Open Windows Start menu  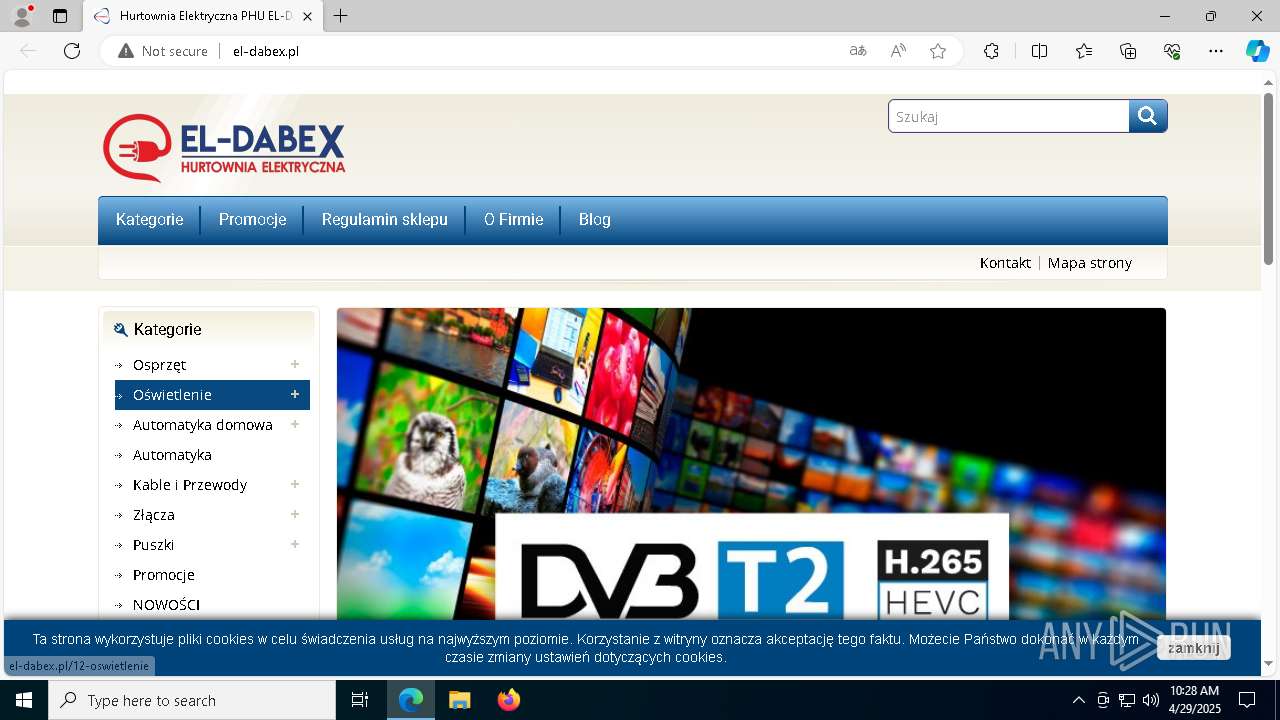pyautogui.click(x=24, y=700)
